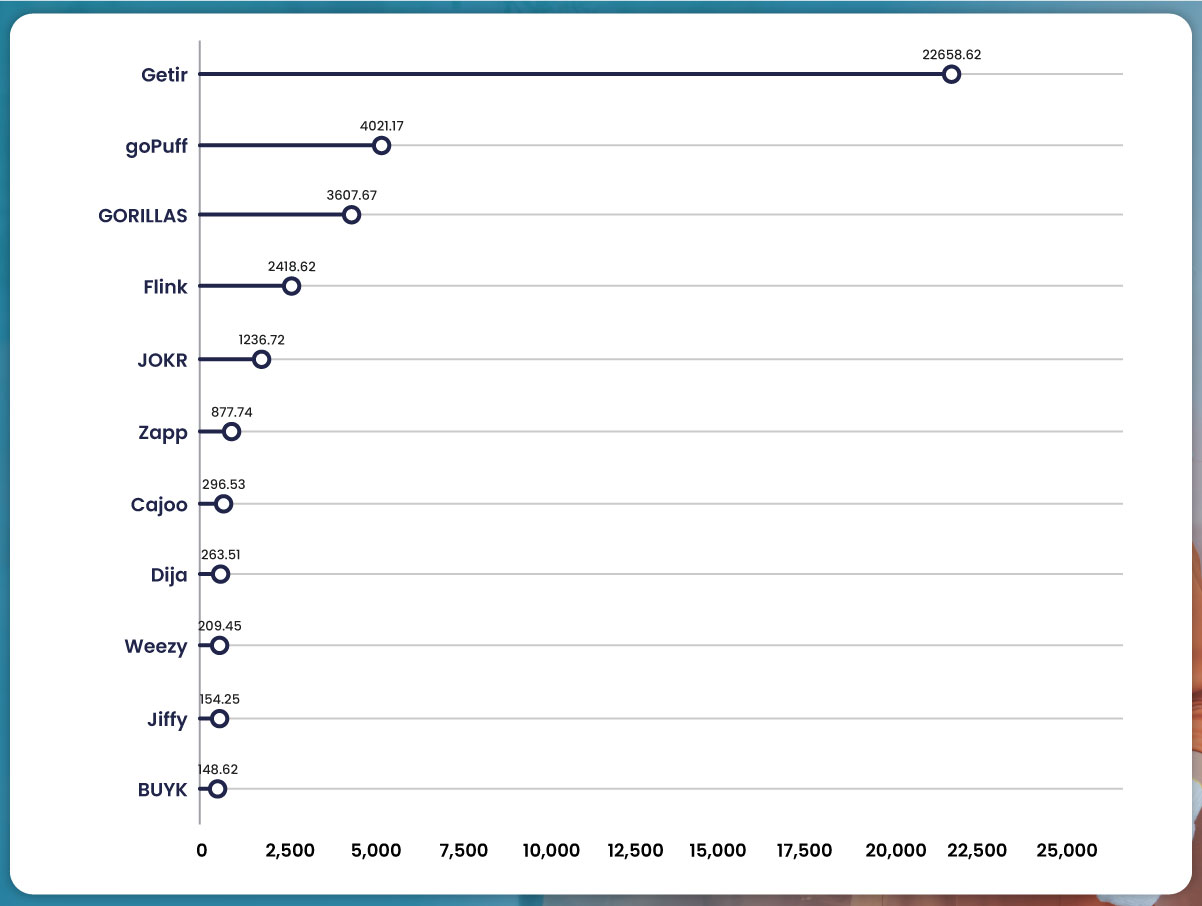Image resolution: width=1202 pixels, height=906 pixels.
Task: Click the value label 877.74
Action: 233,411
